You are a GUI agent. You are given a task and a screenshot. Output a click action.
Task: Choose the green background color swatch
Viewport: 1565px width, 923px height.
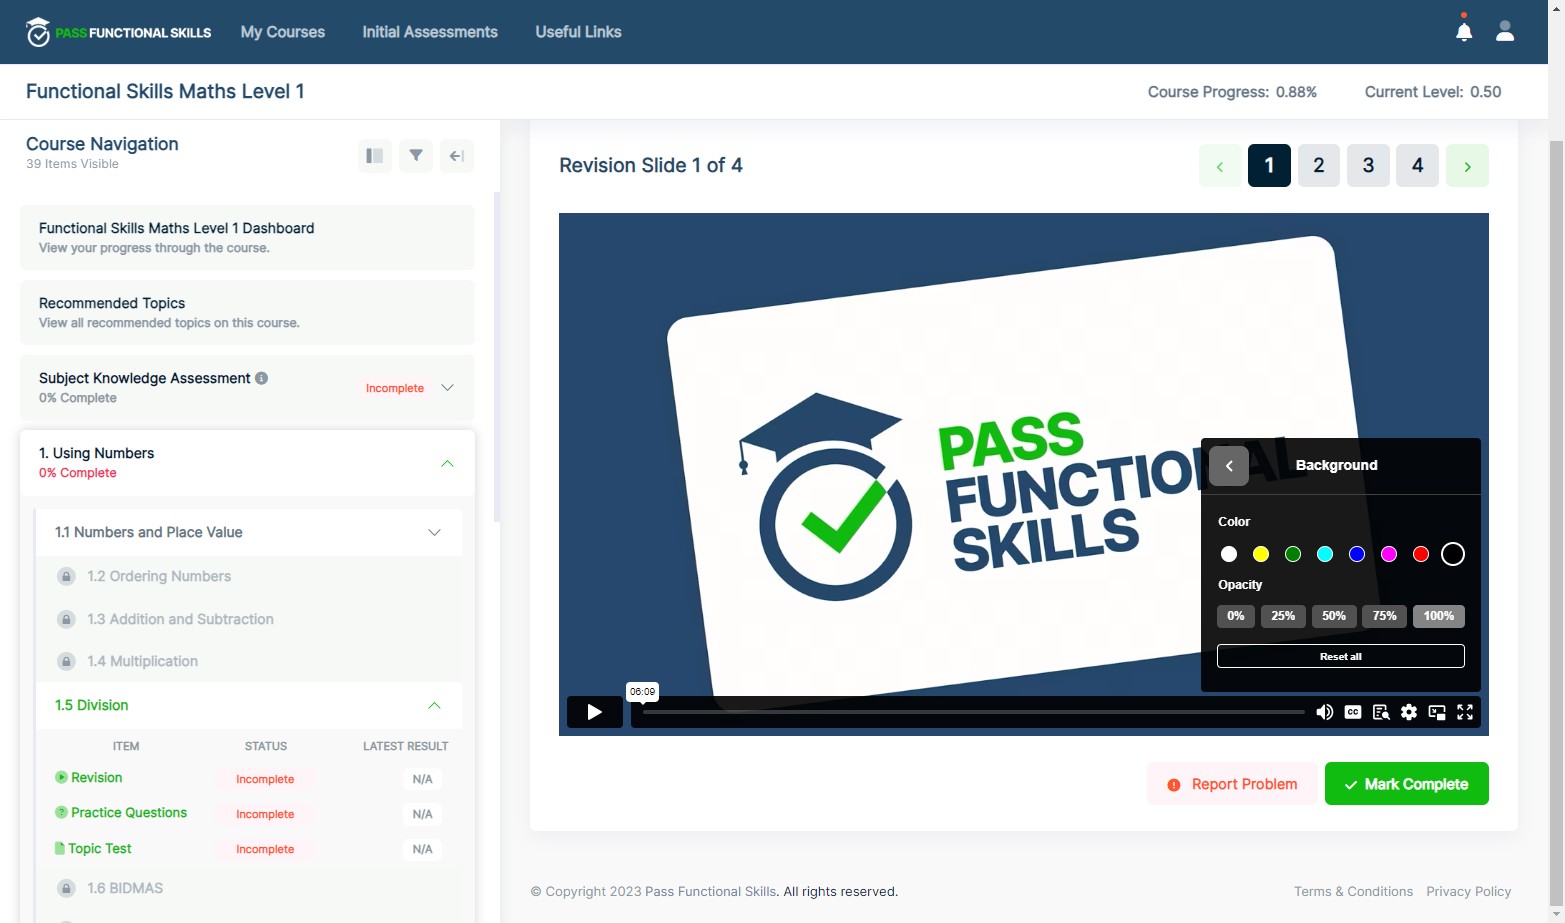tap(1293, 554)
